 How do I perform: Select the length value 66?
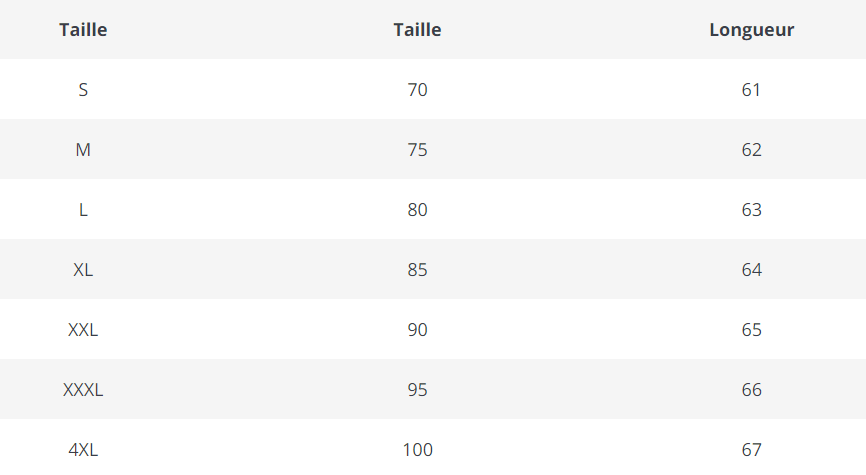751,390
